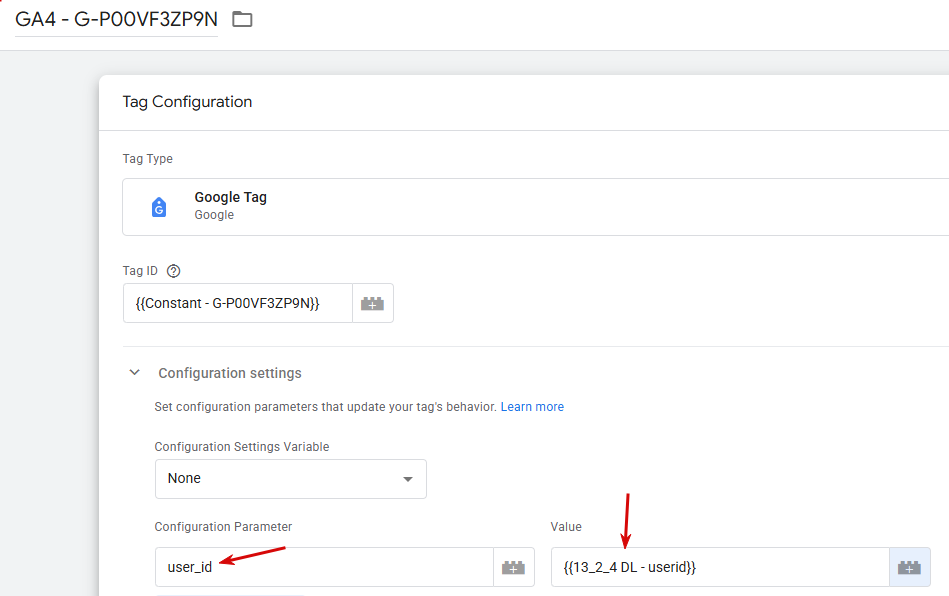Image resolution: width=949 pixels, height=596 pixels.
Task: Click the Configuration Settings Variable label
Action: (241, 447)
